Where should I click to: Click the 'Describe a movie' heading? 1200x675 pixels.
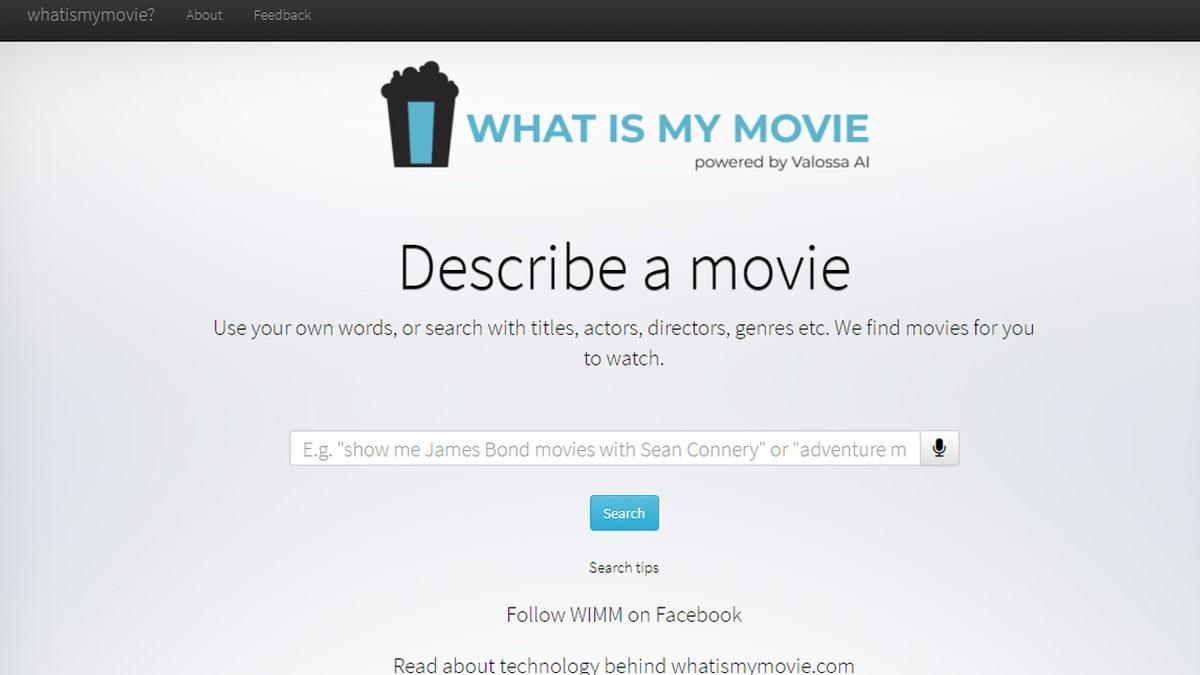pos(623,267)
